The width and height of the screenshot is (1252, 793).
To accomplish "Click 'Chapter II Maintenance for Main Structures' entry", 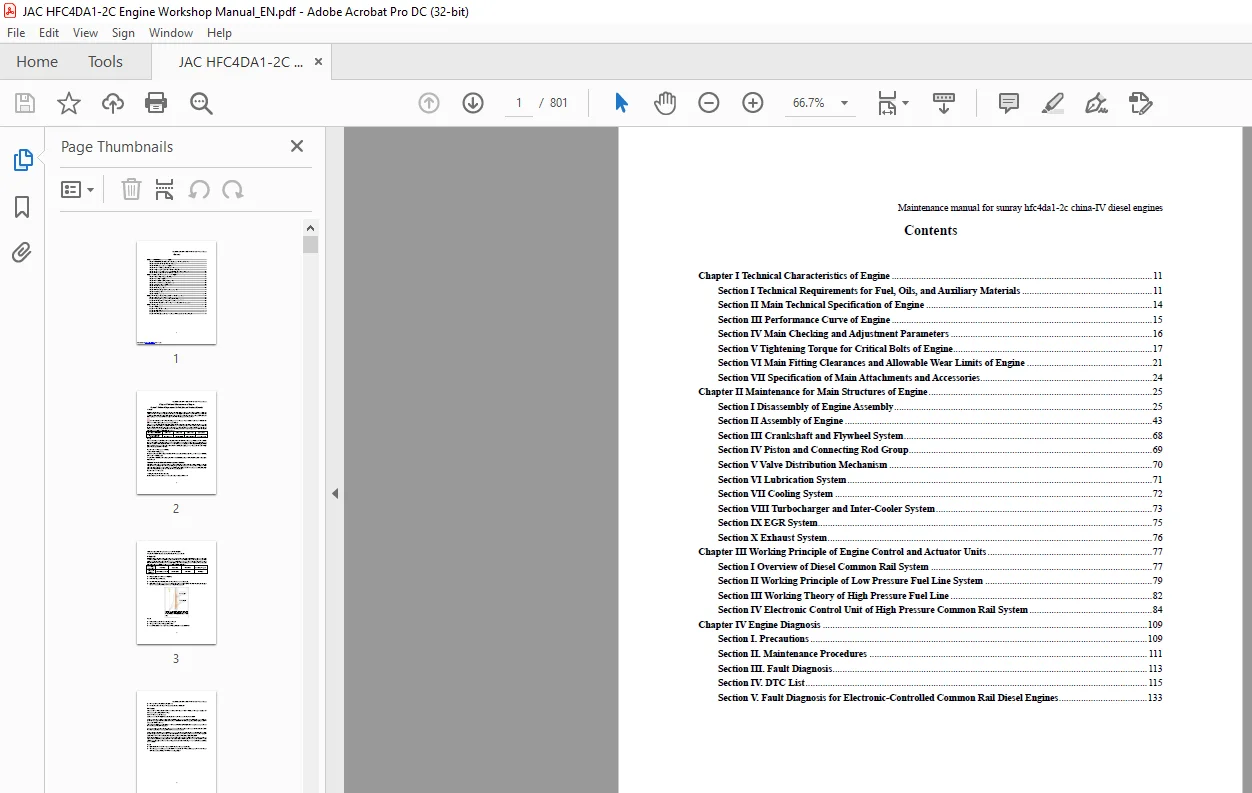I will point(813,392).
